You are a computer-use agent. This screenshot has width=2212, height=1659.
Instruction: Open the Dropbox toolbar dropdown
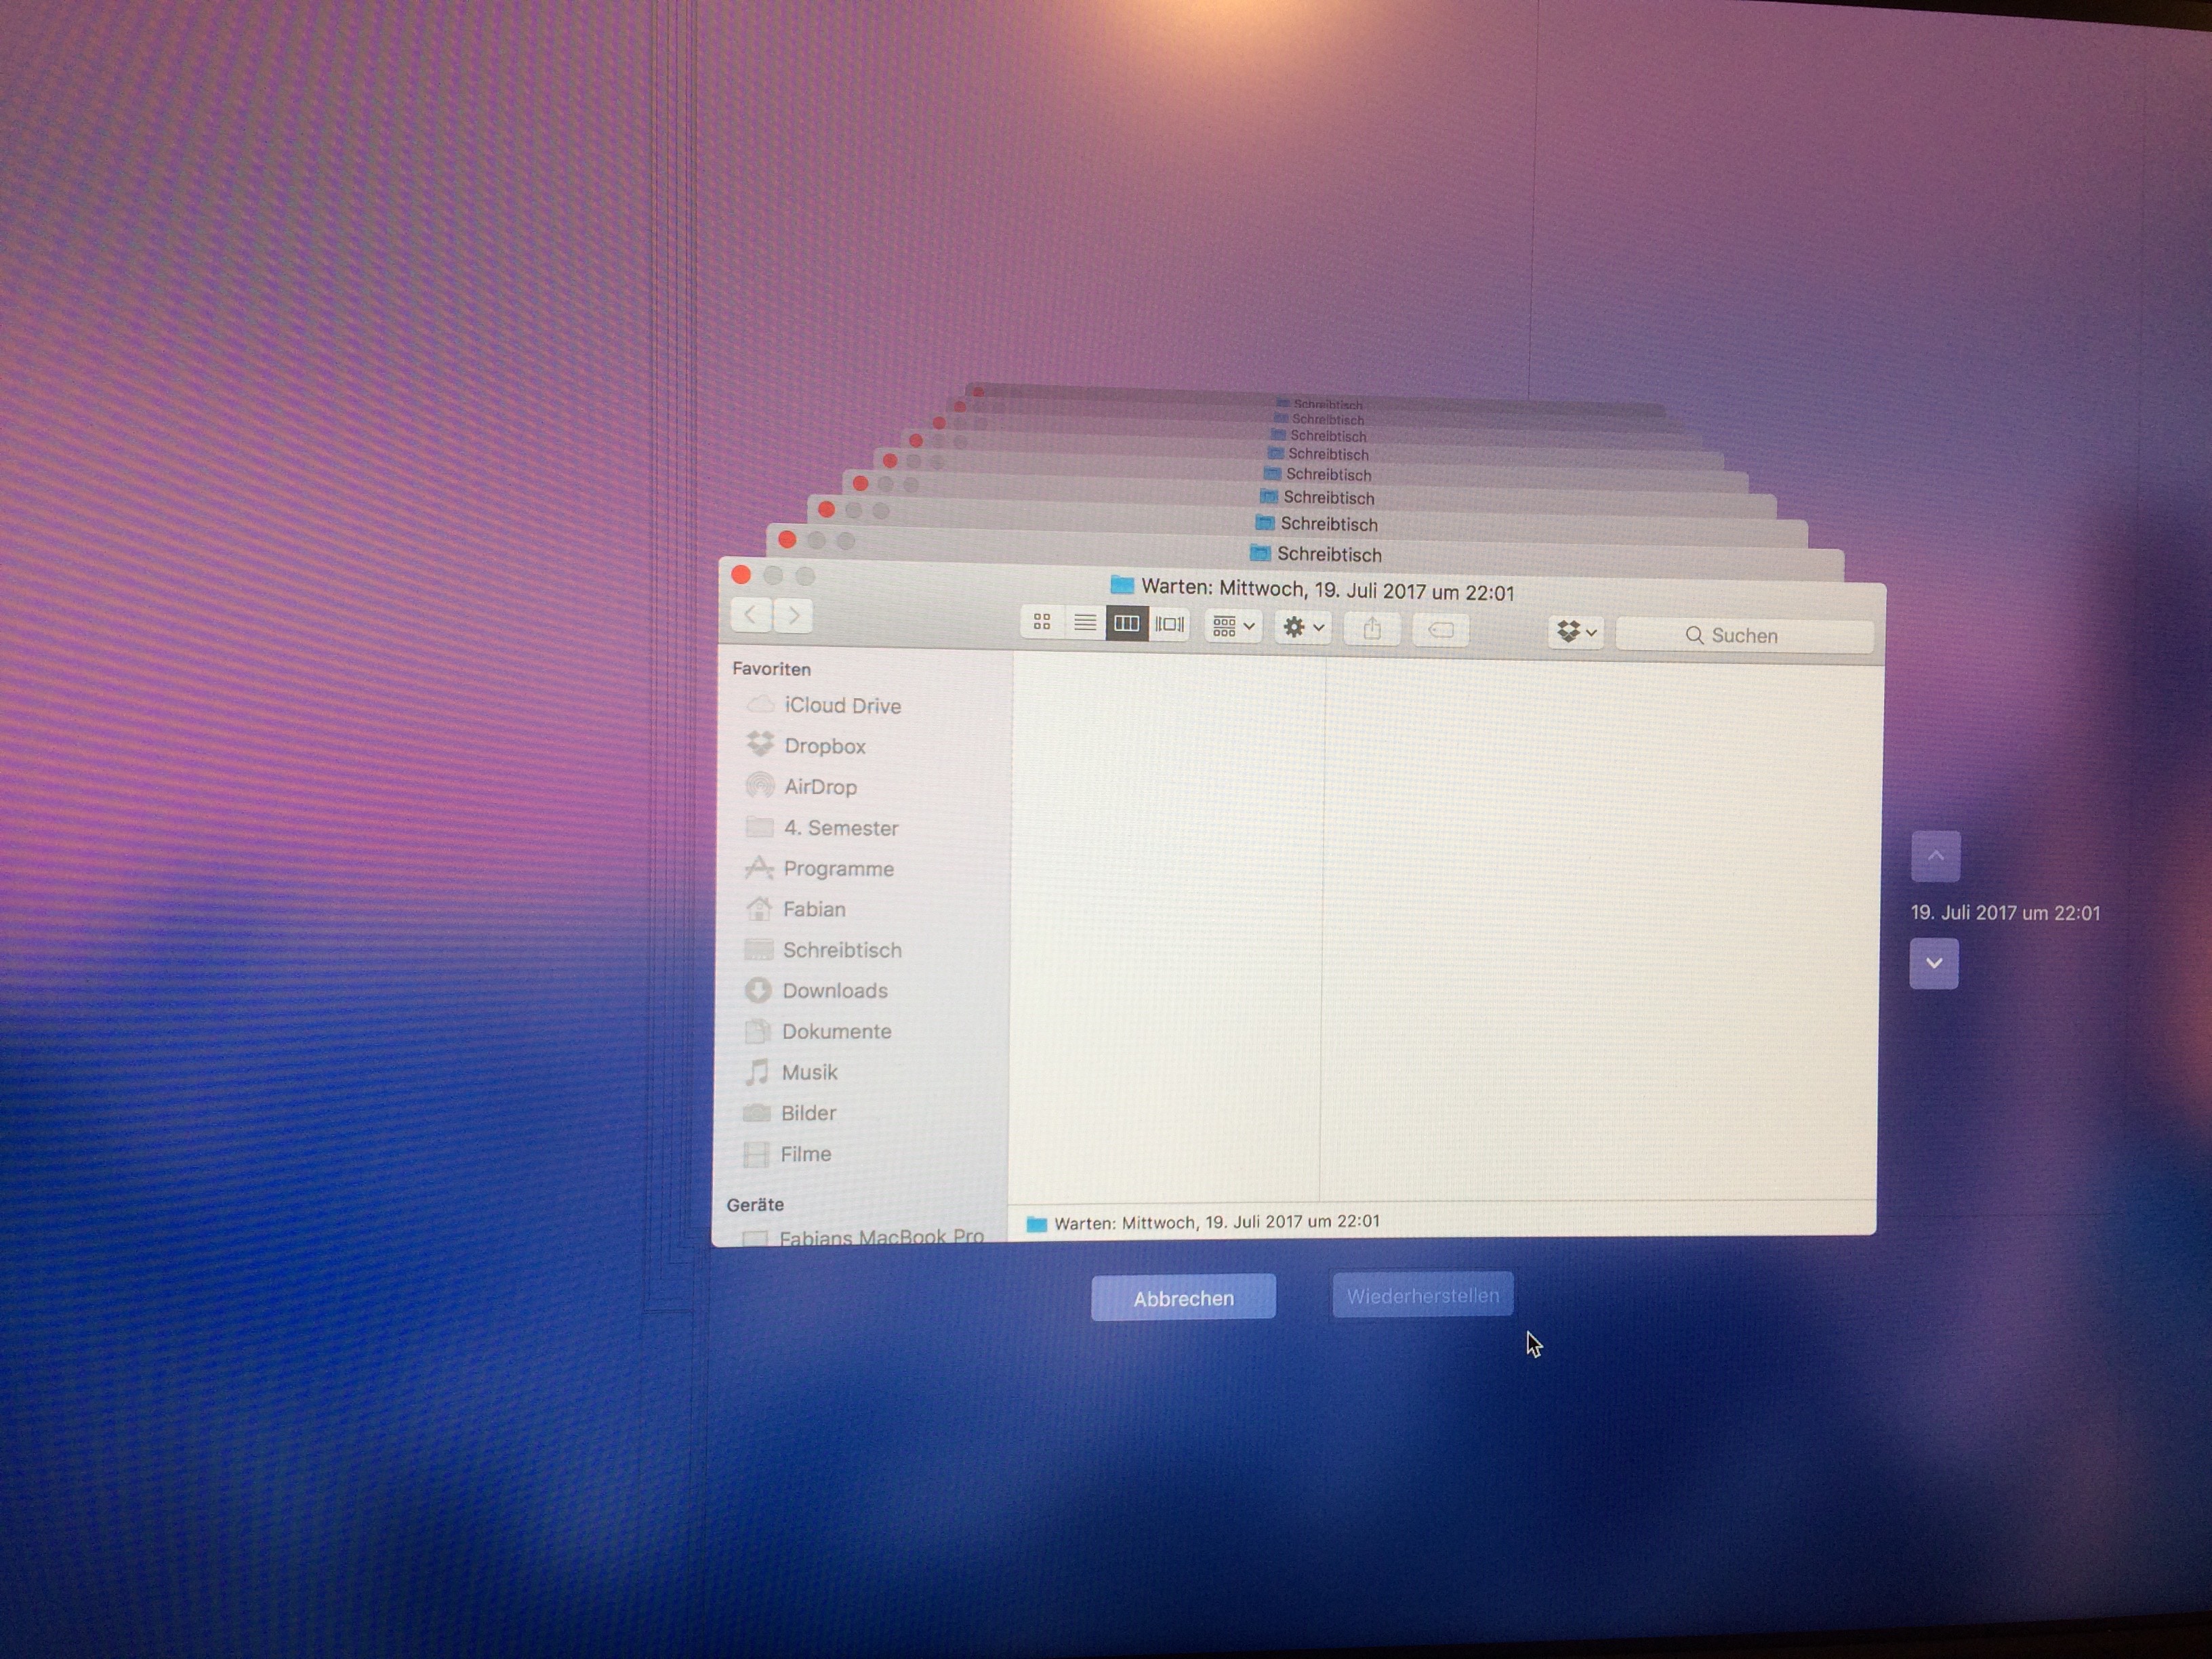[x=1575, y=632]
